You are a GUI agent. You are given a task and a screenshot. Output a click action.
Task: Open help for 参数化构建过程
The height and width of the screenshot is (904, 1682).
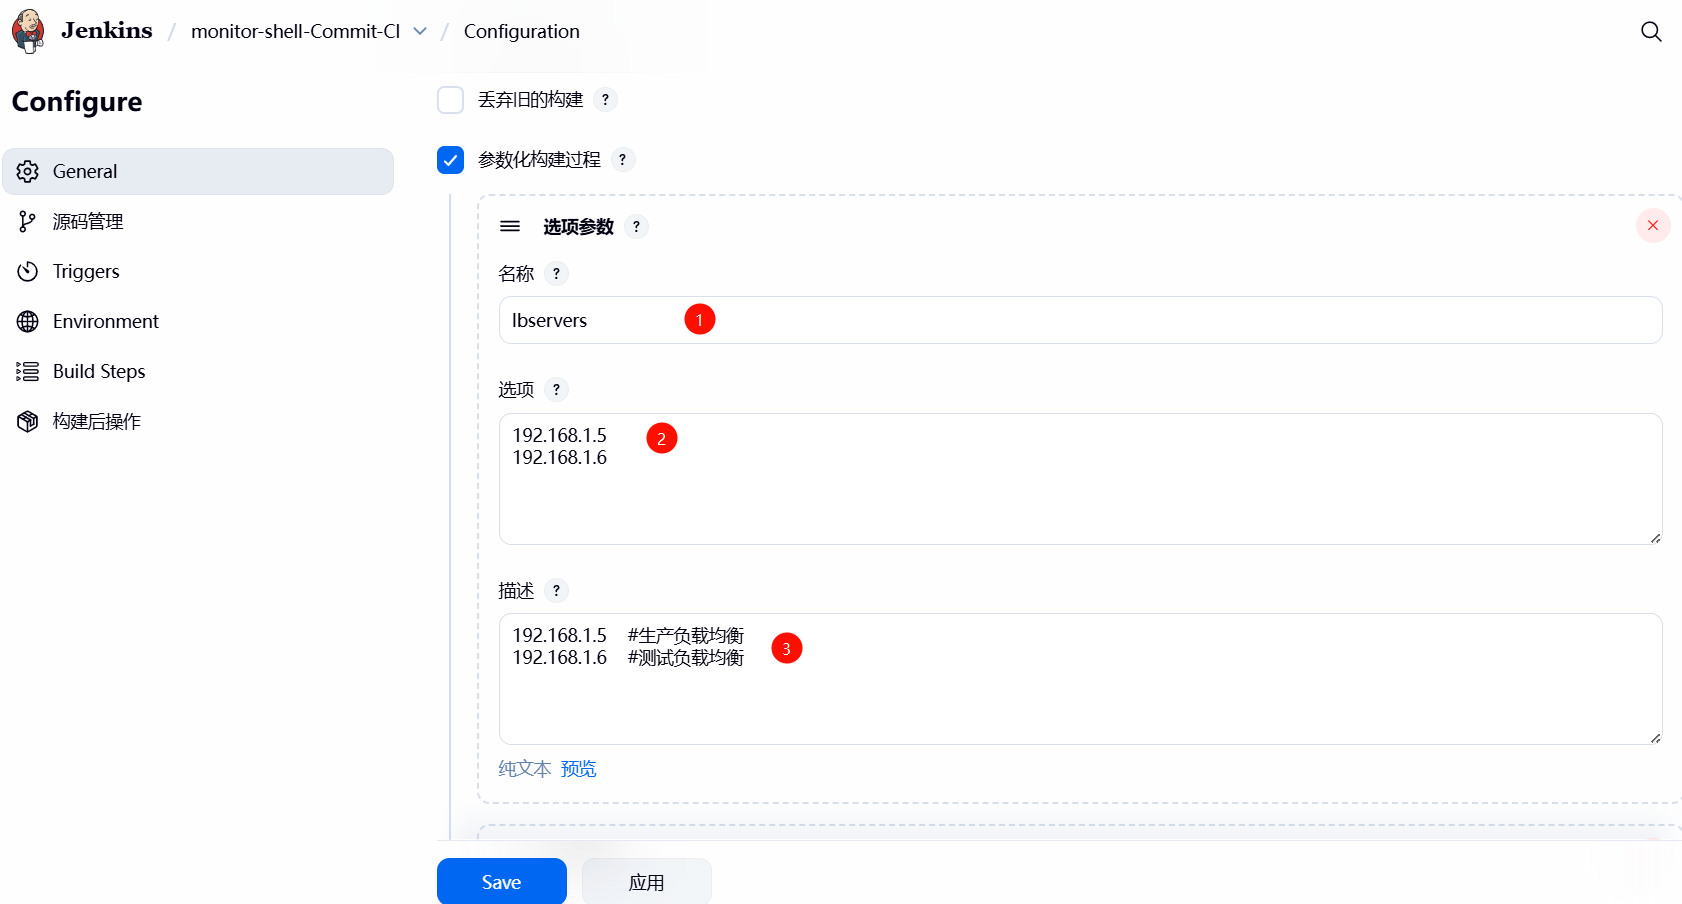623,160
